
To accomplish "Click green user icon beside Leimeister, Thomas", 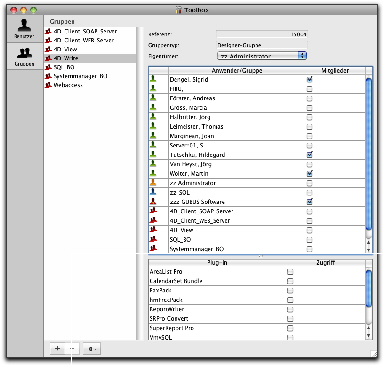I will click(153, 126).
